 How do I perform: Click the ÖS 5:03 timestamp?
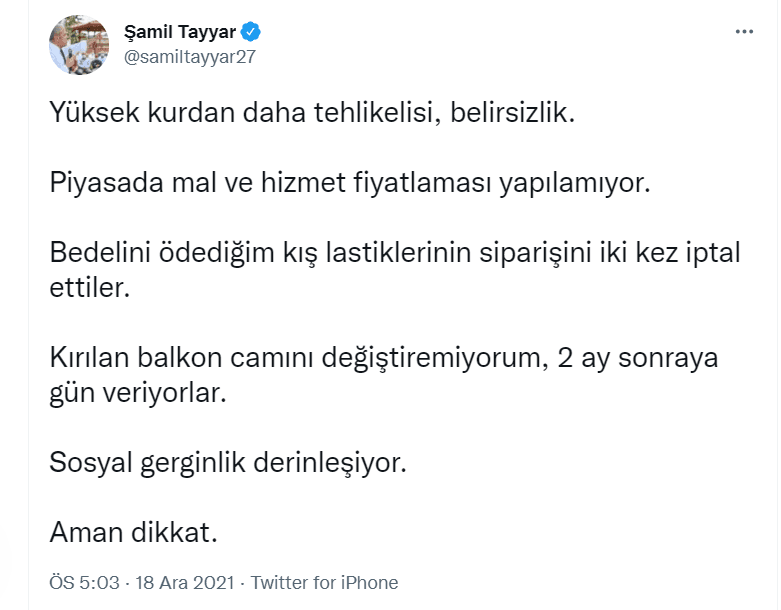click(x=84, y=583)
